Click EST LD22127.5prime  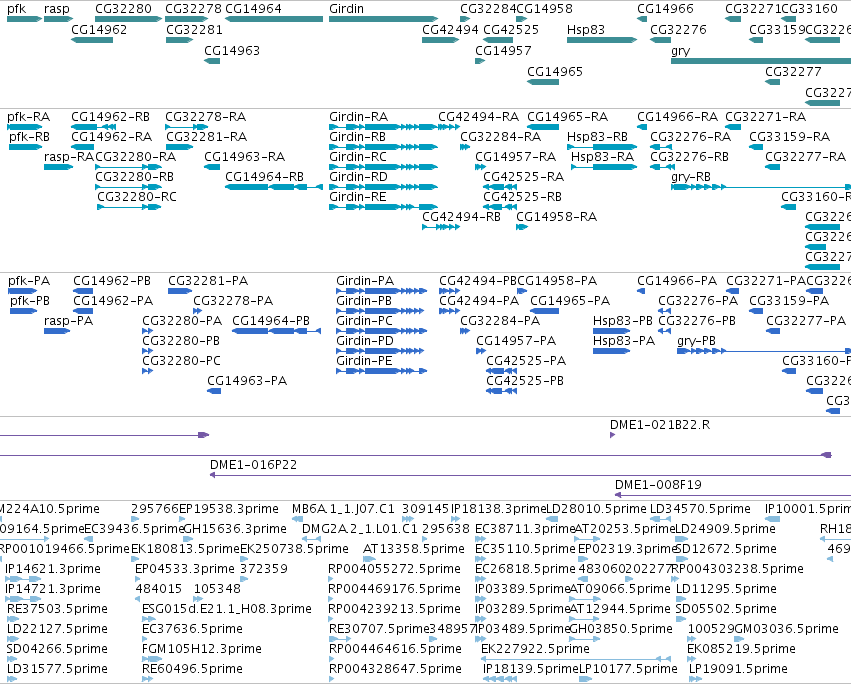click(57, 629)
